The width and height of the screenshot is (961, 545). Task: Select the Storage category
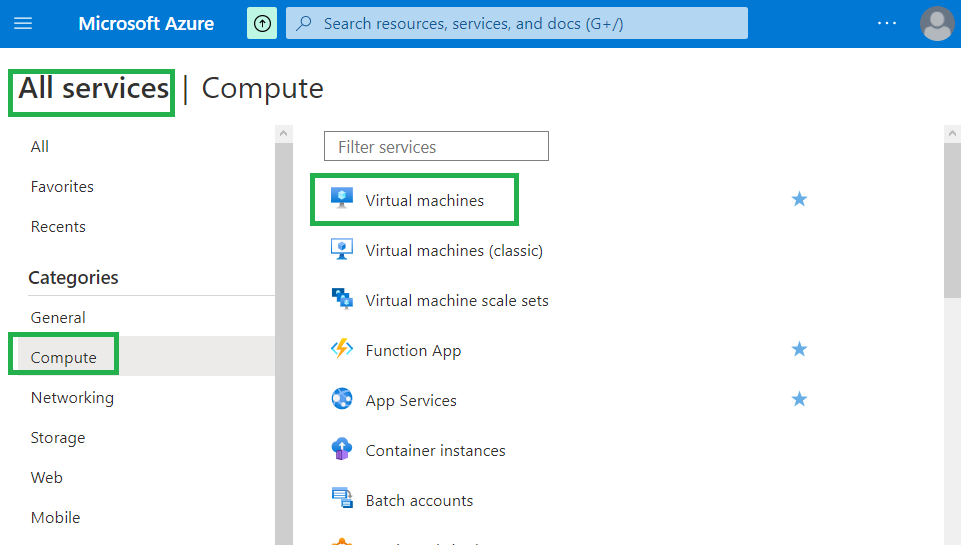pyautogui.click(x=58, y=438)
